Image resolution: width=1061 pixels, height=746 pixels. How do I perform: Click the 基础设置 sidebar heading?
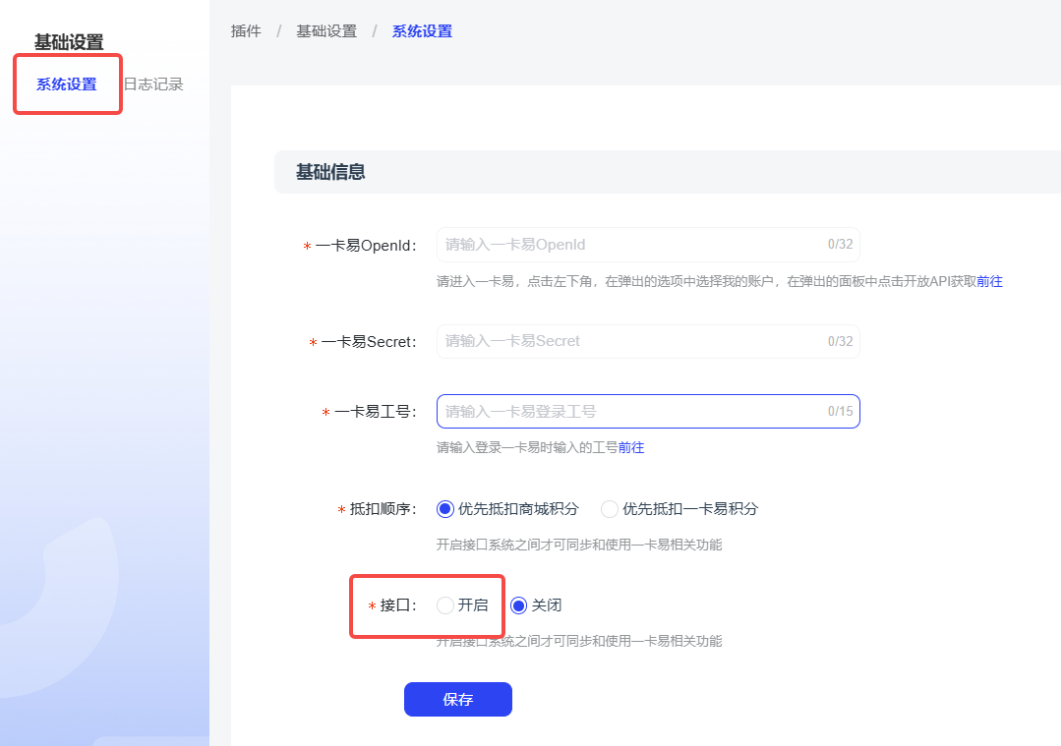(69, 42)
